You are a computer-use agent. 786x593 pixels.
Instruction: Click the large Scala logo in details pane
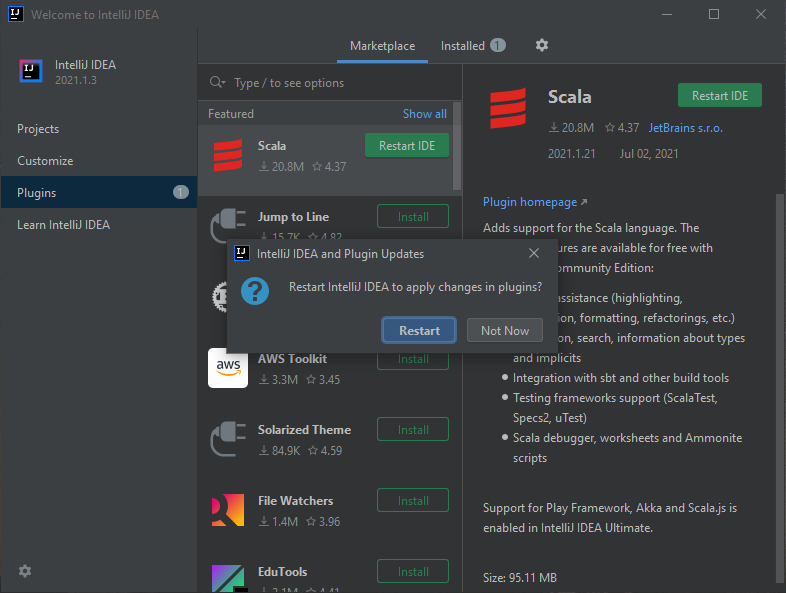click(508, 108)
